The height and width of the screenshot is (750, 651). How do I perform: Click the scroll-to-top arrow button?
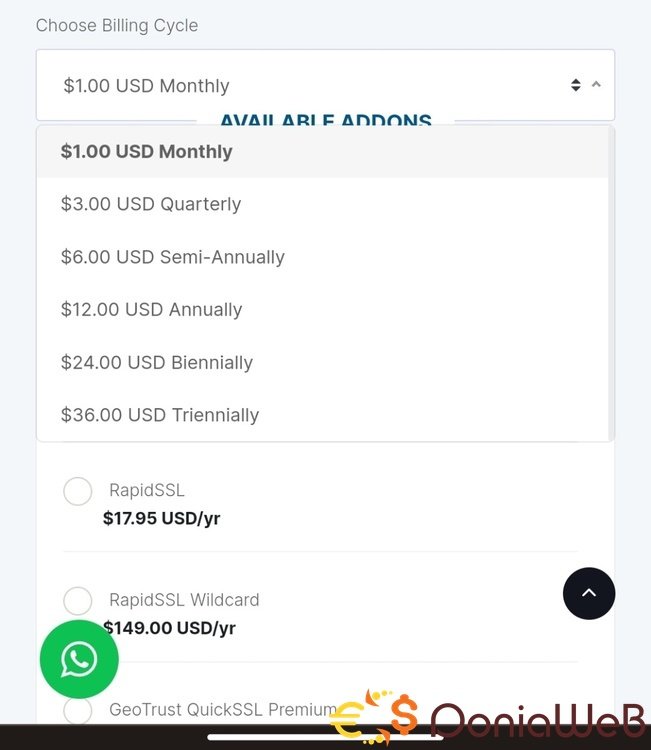pos(589,593)
